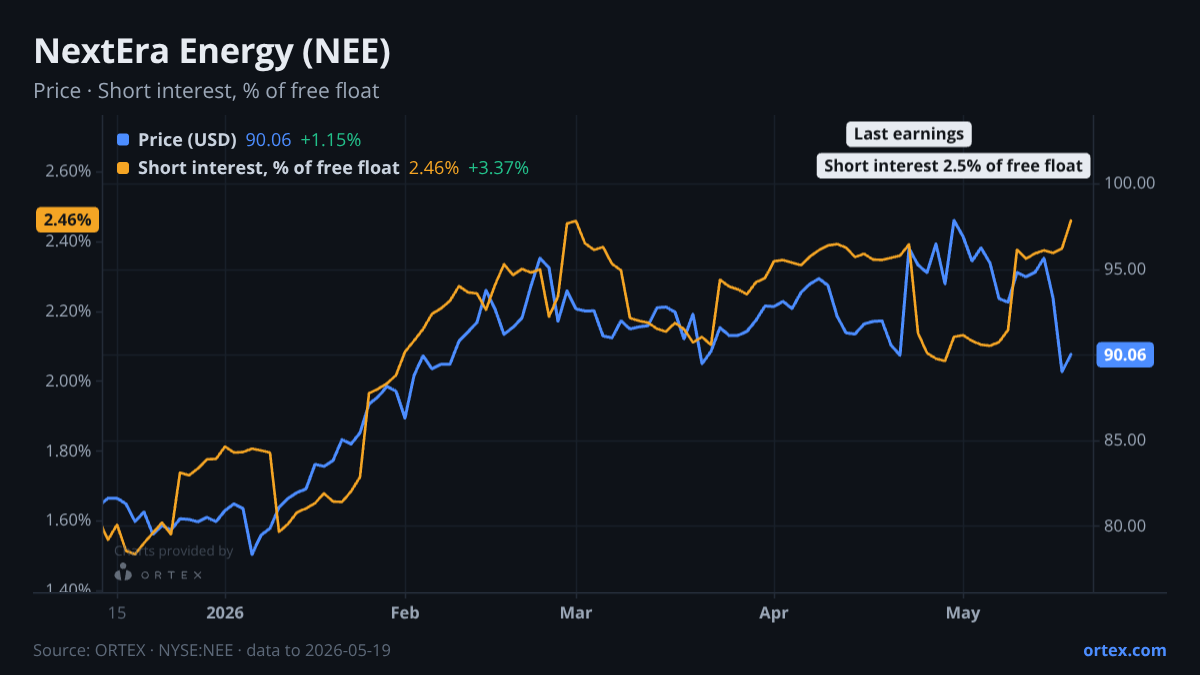Click the orange 2.46% axis value tag

click(x=67, y=219)
